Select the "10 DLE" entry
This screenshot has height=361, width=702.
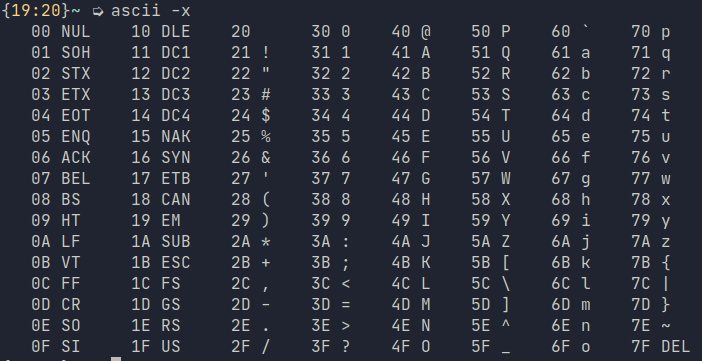click(161, 31)
